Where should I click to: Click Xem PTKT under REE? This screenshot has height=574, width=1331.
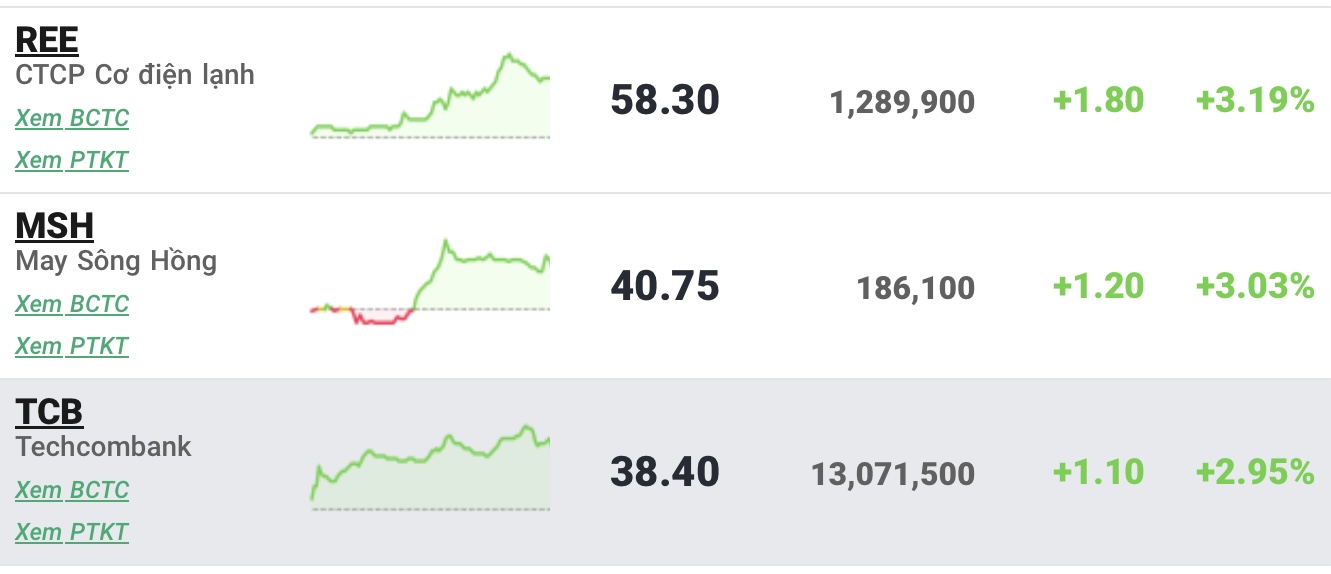coord(72,160)
